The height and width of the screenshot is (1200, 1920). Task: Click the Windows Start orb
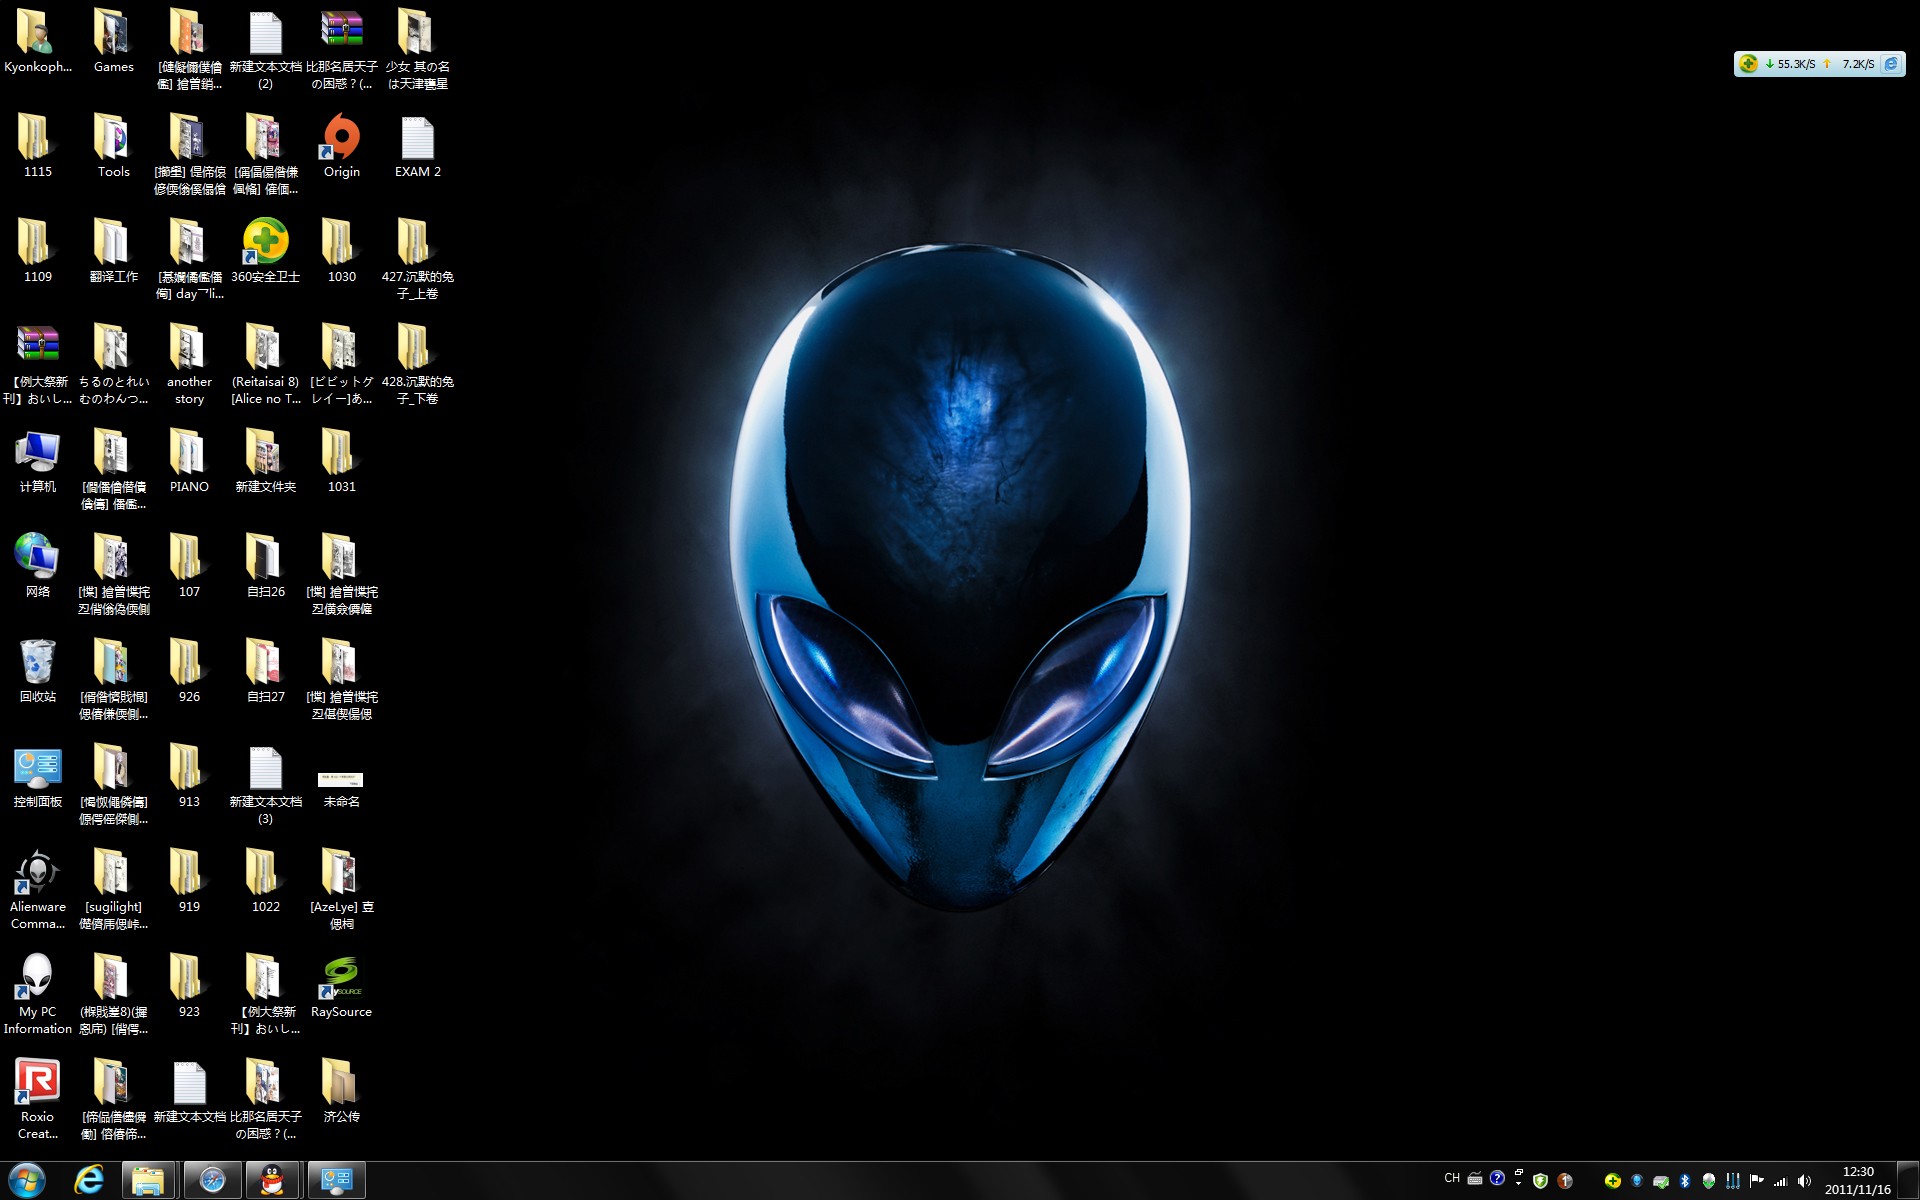coord(26,1181)
